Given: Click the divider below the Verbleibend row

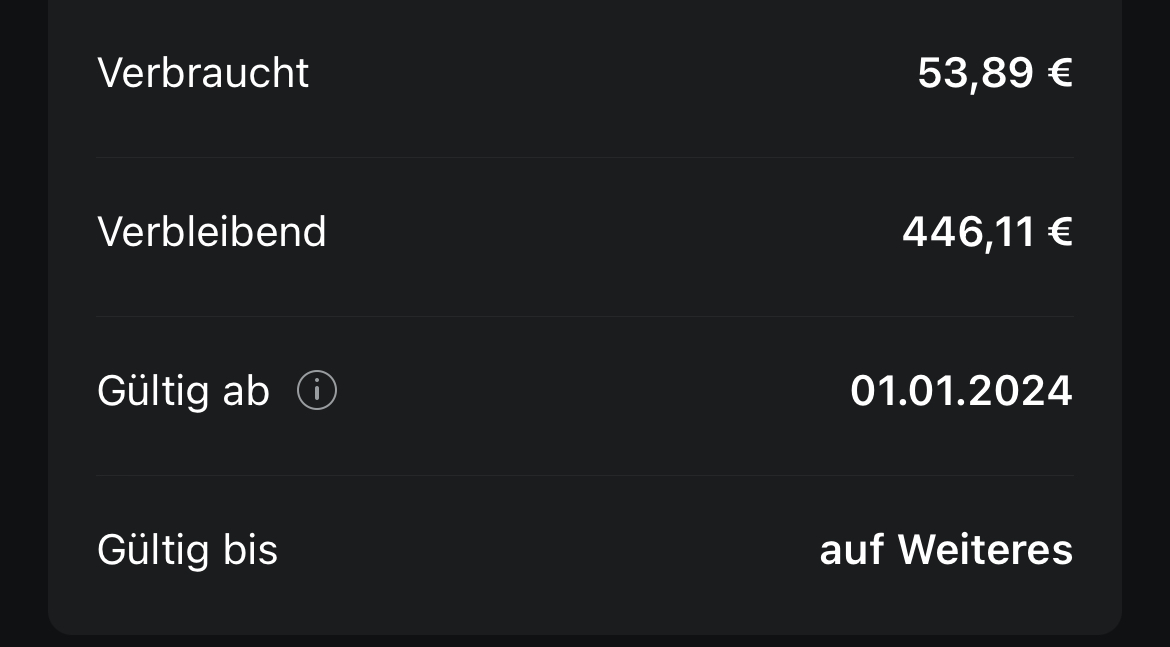Looking at the screenshot, I should (585, 317).
